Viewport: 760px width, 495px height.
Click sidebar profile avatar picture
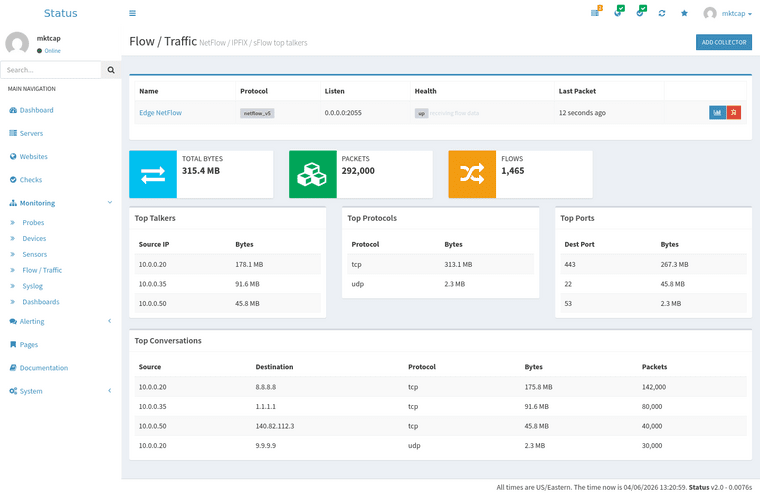point(17,43)
